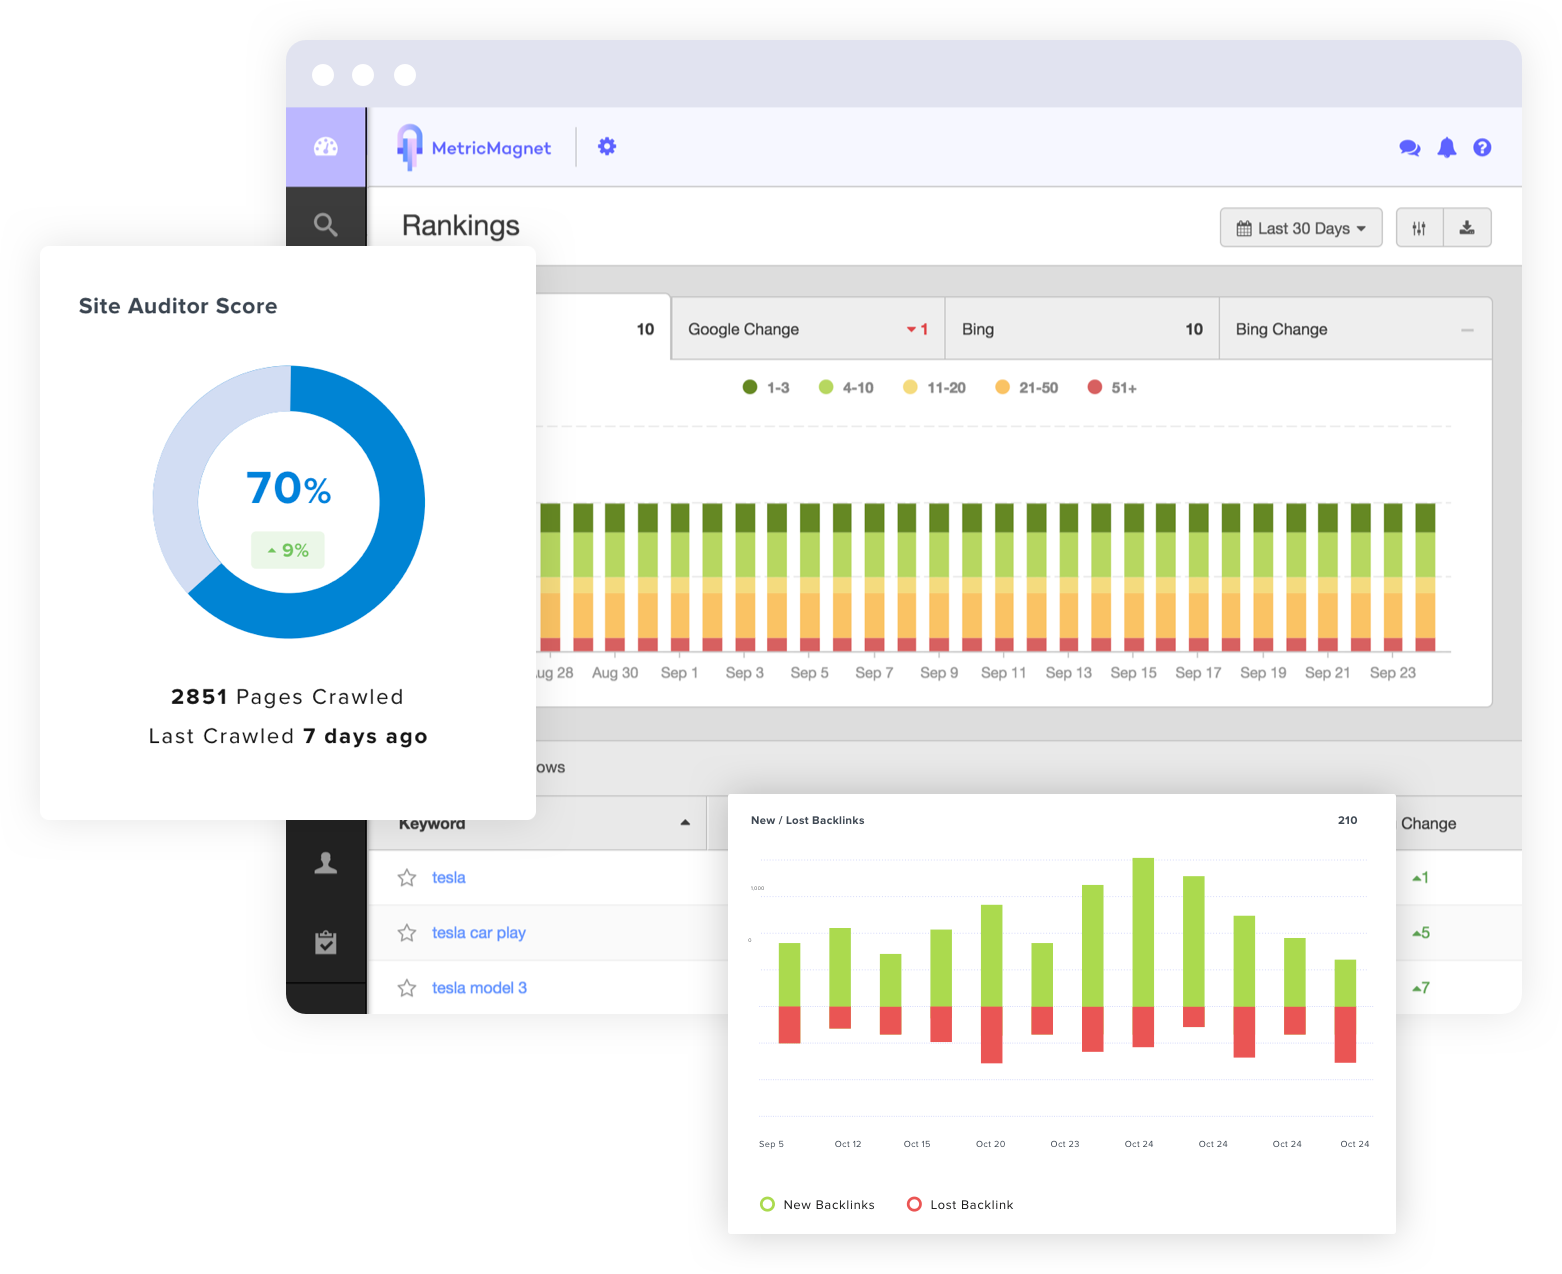The height and width of the screenshot is (1274, 1562).
Task: Click the download export button
Action: point(1467,228)
